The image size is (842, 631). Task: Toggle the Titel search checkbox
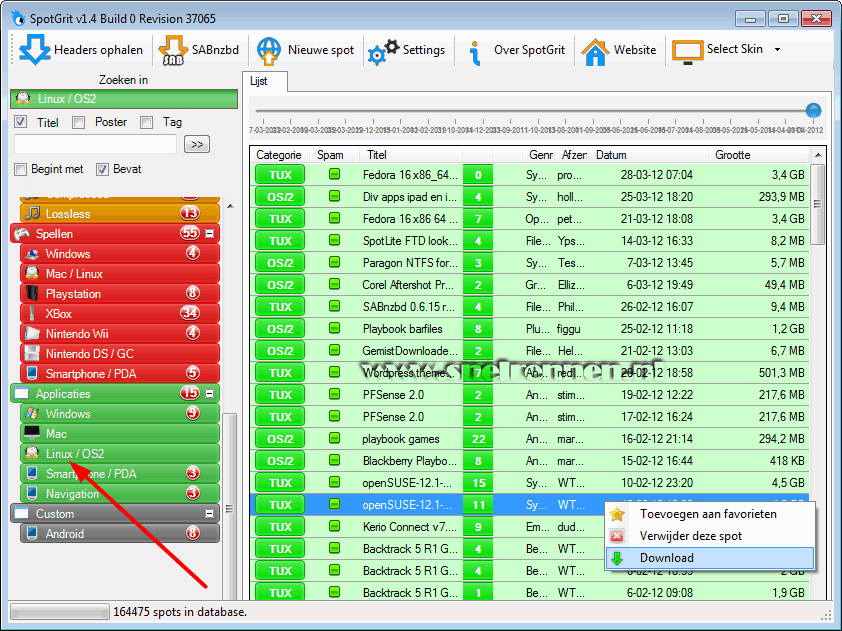click(20, 122)
